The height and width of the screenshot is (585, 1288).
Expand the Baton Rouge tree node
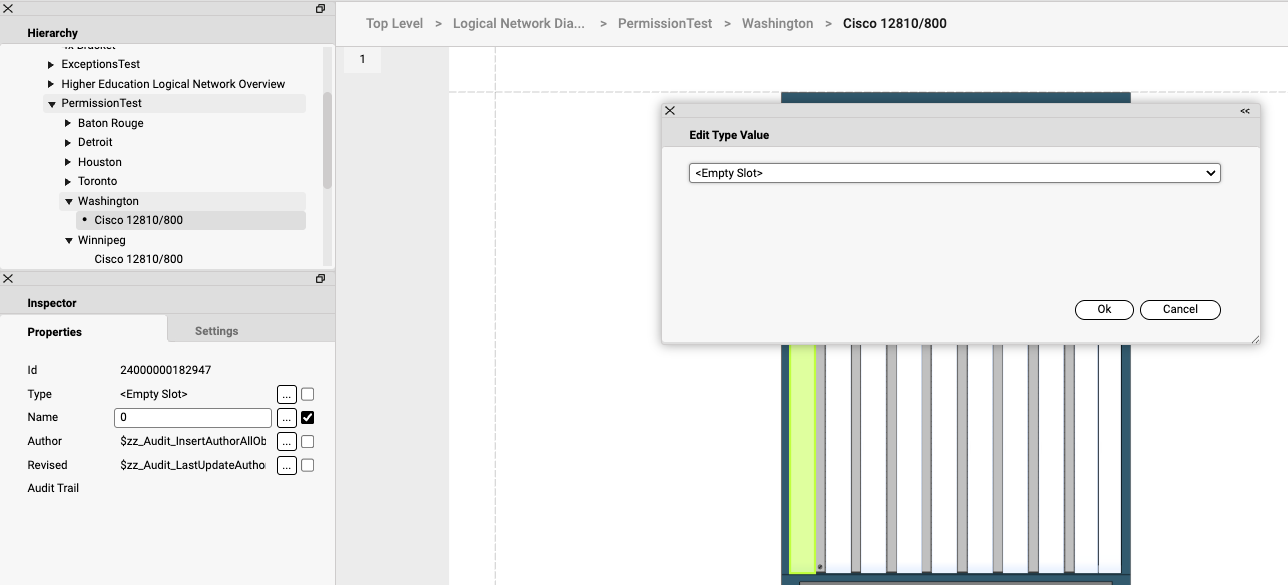(68, 123)
